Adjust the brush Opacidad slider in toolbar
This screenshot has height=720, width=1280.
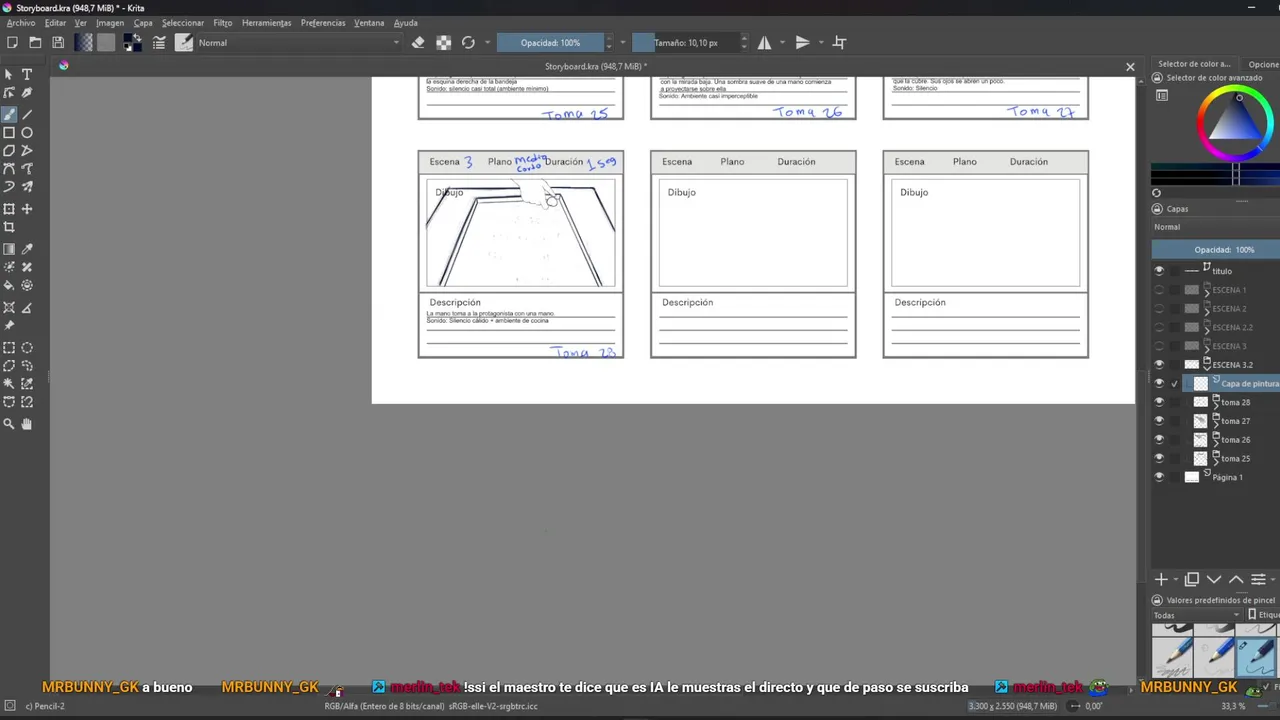550,43
